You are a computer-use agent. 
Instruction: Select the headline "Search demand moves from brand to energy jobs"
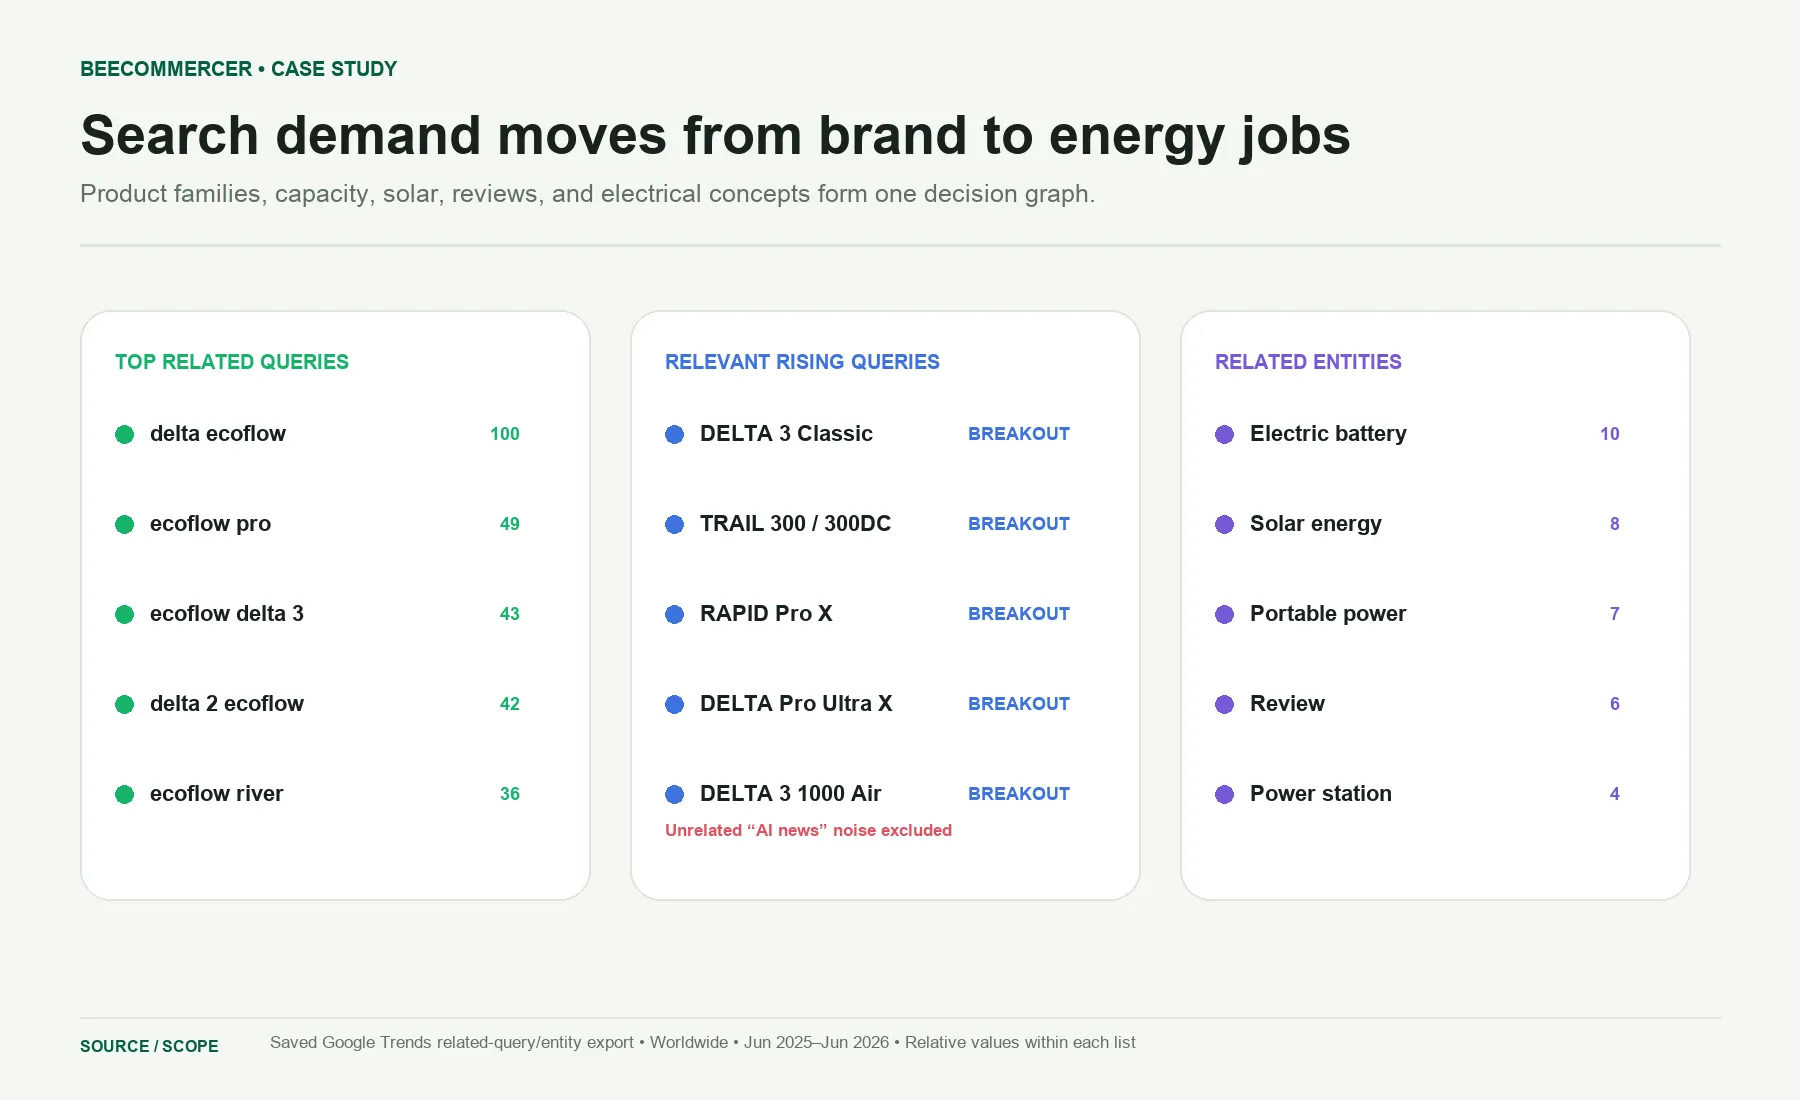coord(715,136)
